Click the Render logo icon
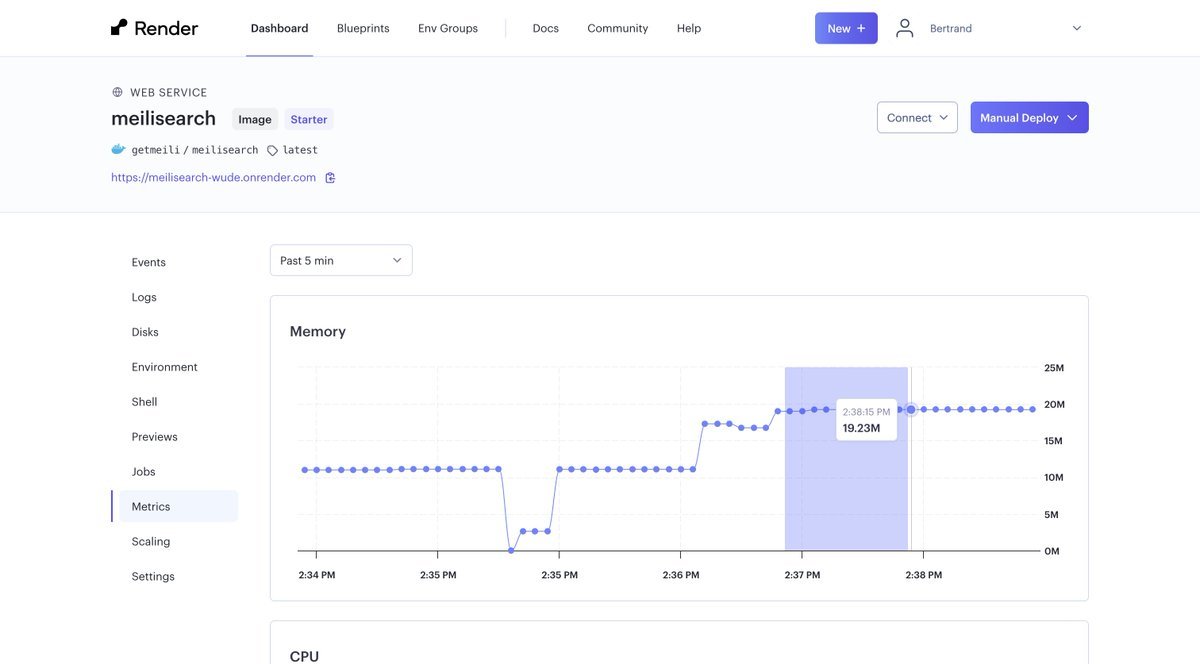Screen dimensions: 1200x664 point(119,28)
